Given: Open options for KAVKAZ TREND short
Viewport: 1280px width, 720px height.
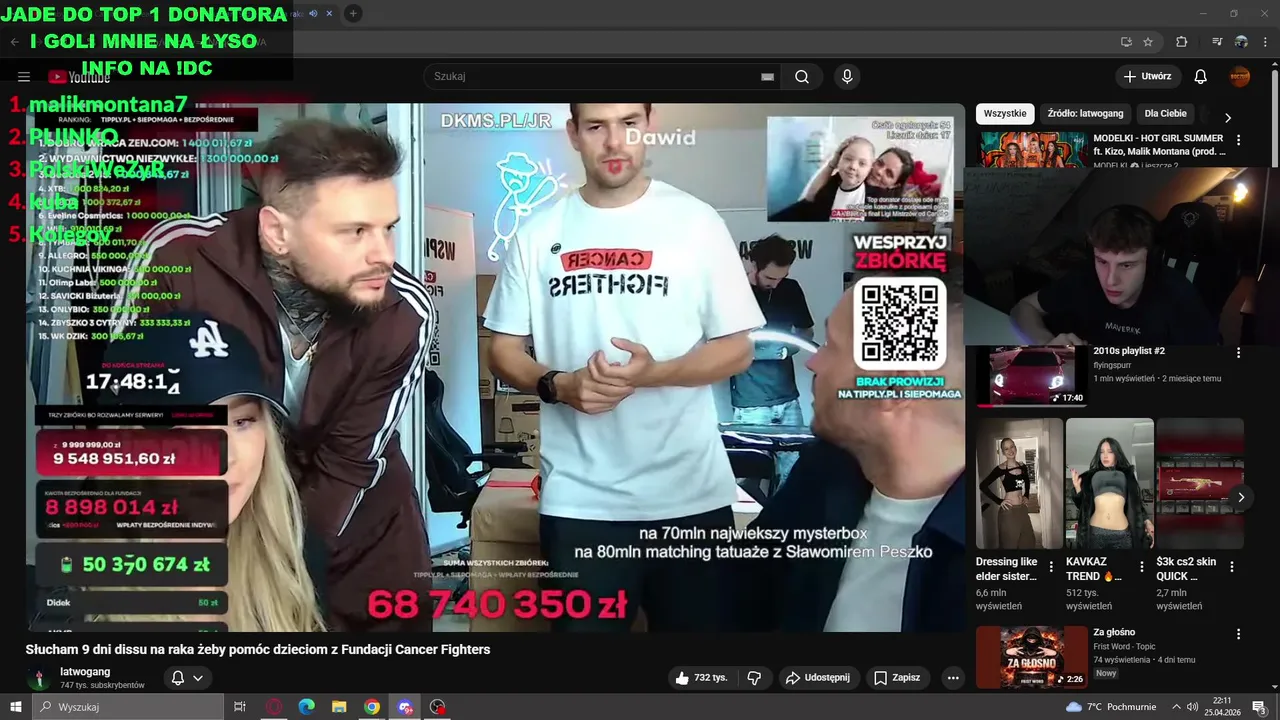Looking at the screenshot, I should [1142, 567].
